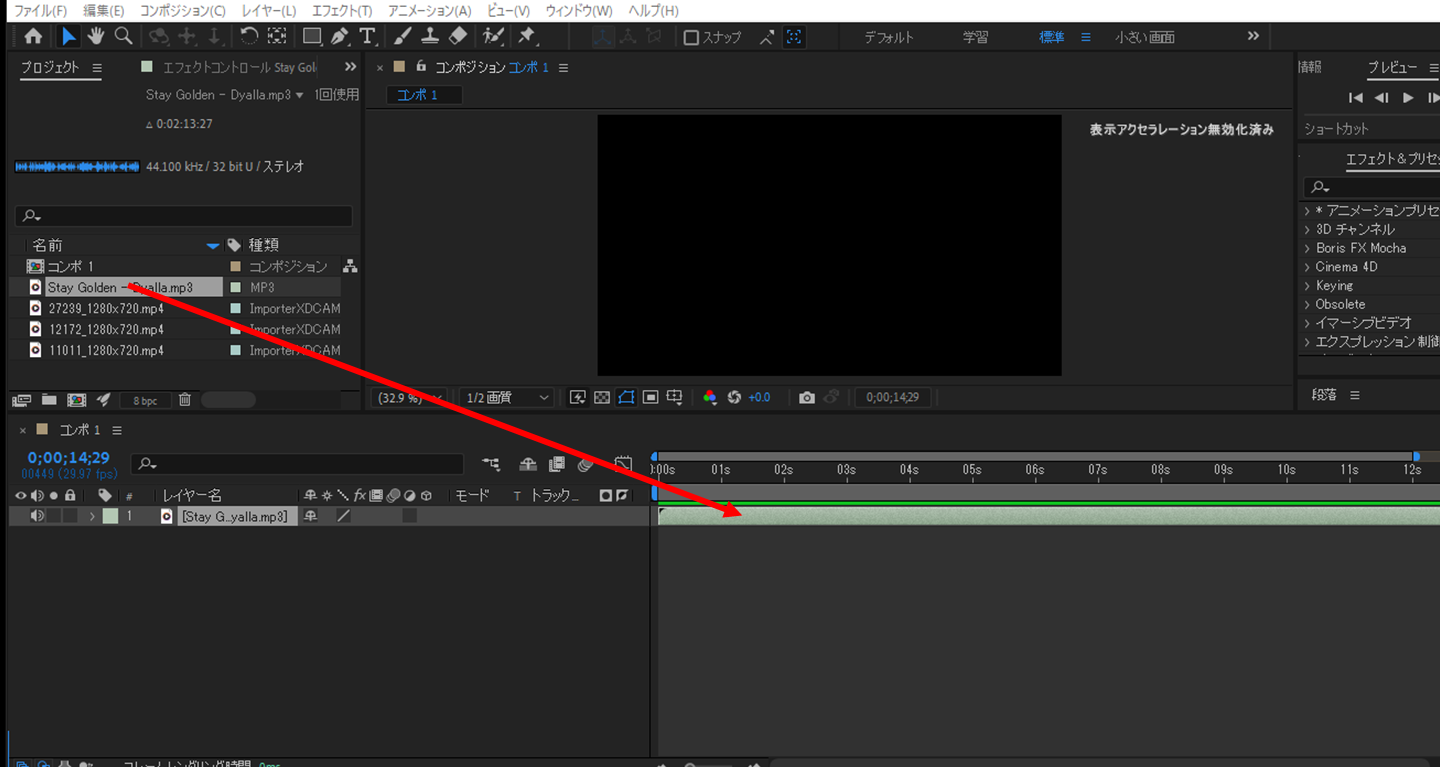1440x767 pixels.
Task: Switch to the 学習 workspace
Action: coord(975,37)
